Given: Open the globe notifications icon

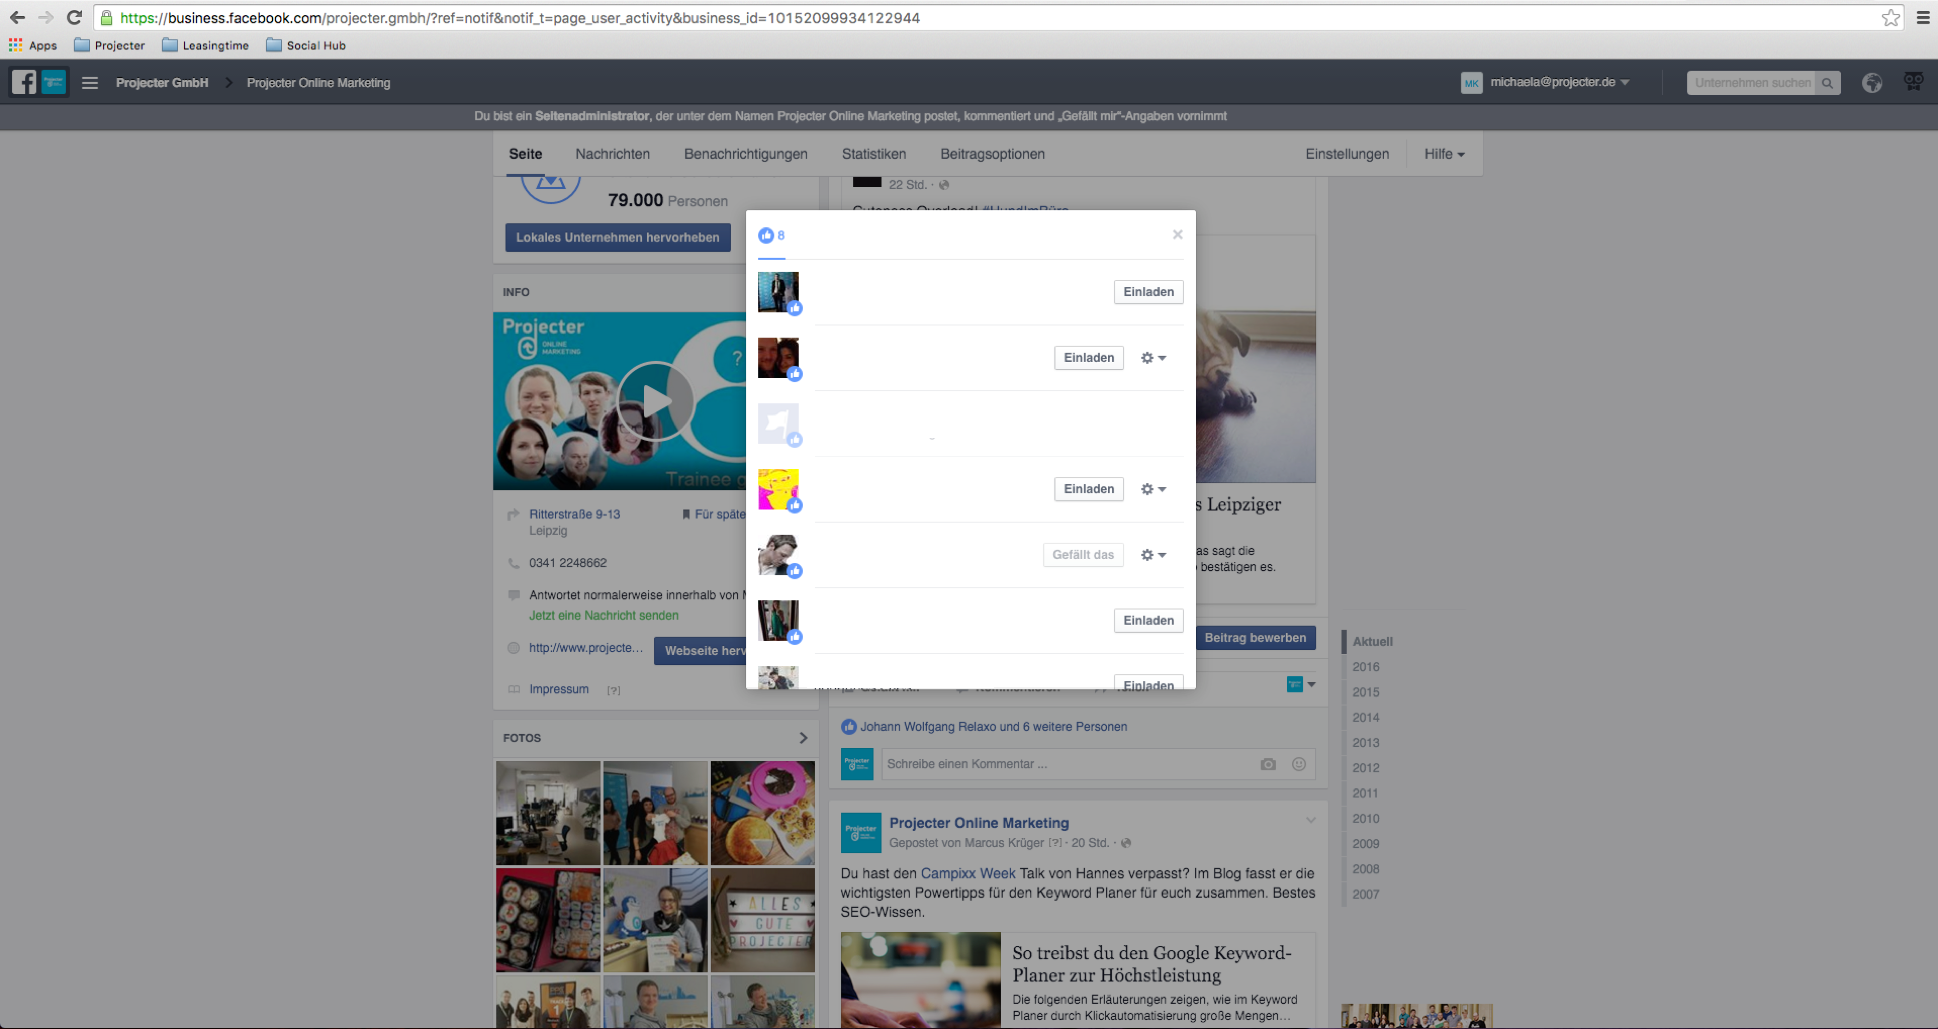Looking at the screenshot, I should click(x=1872, y=83).
